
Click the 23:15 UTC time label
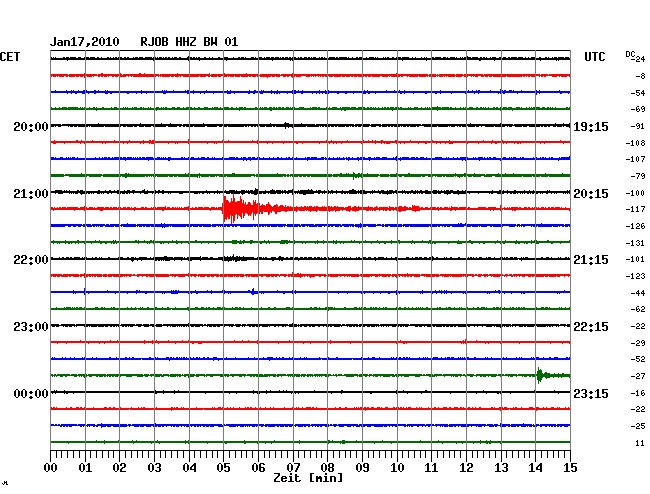coord(591,393)
